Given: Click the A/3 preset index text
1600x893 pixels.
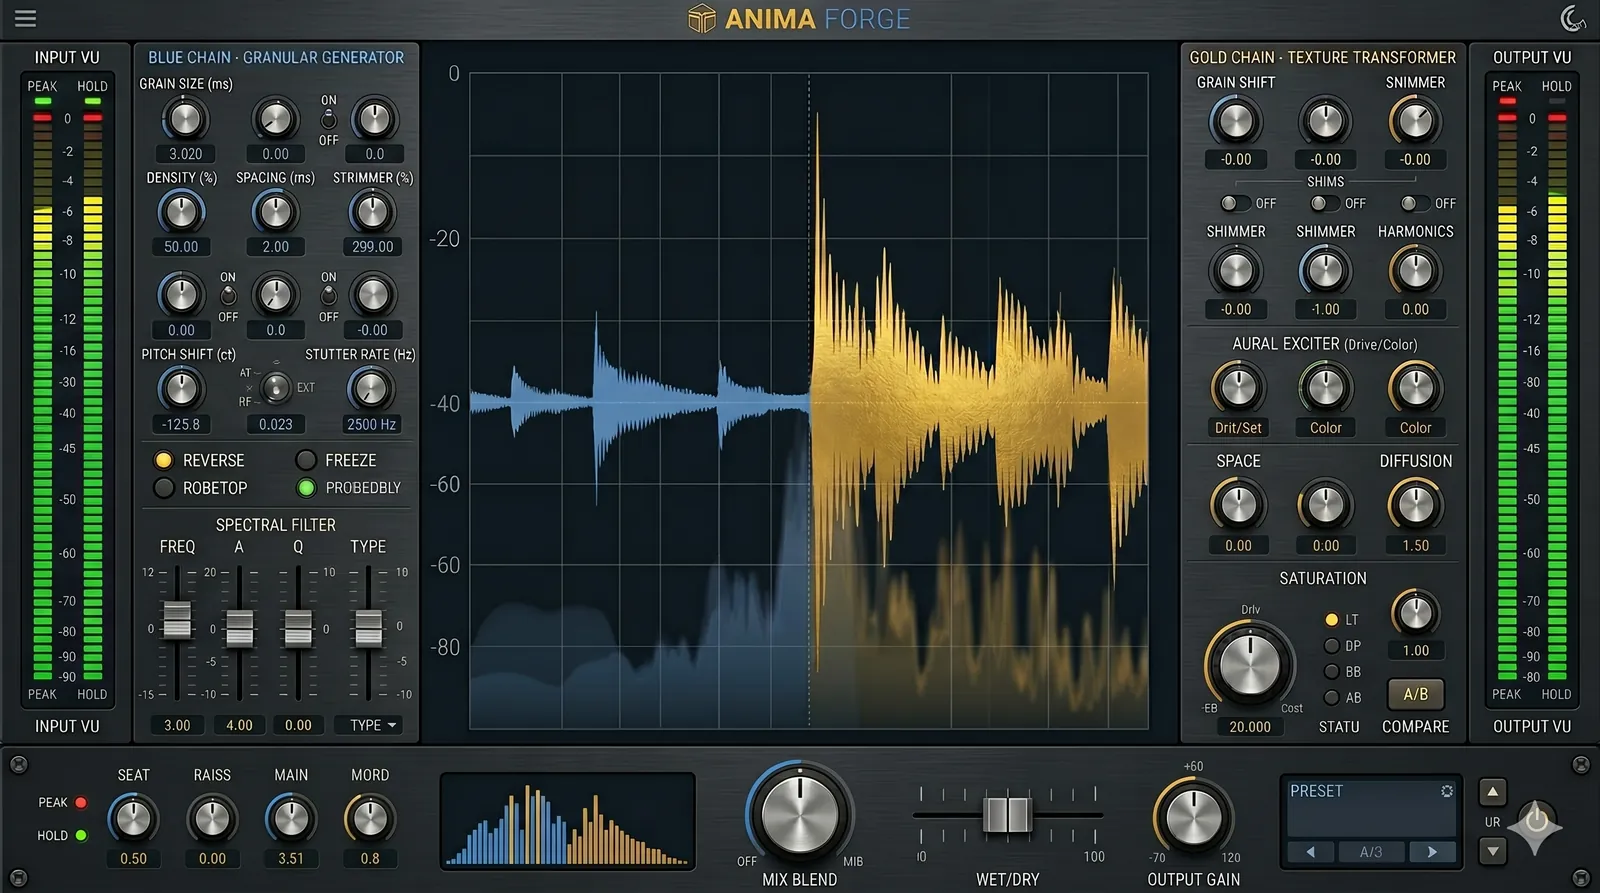Looking at the screenshot, I should click(x=1371, y=852).
